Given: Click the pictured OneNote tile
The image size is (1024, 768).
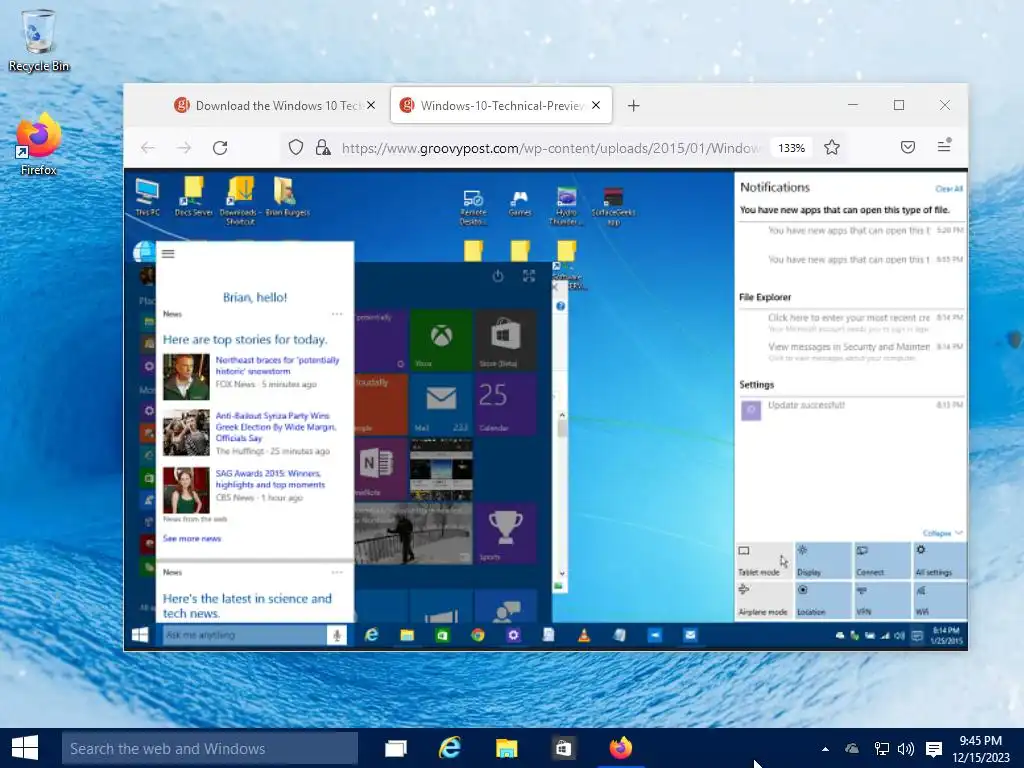Looking at the screenshot, I should [x=381, y=469].
